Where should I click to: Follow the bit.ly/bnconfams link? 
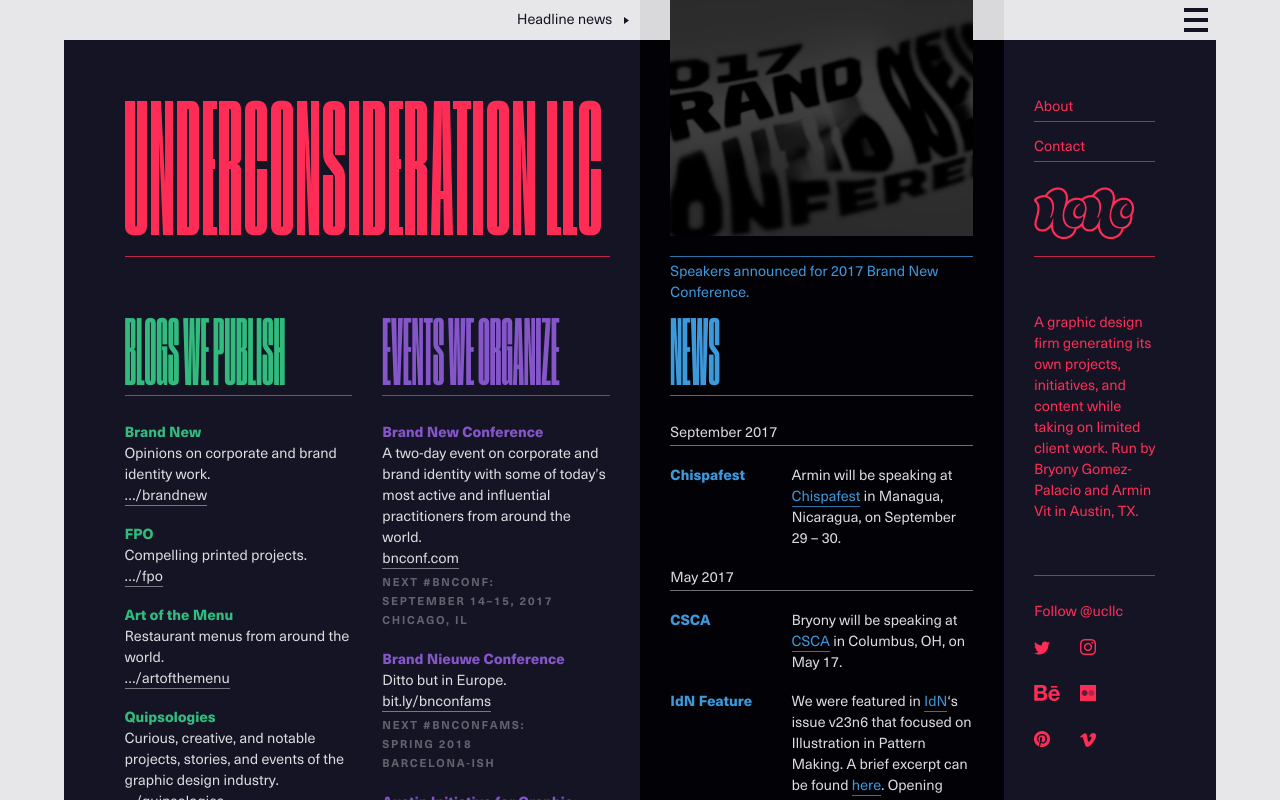click(436, 701)
